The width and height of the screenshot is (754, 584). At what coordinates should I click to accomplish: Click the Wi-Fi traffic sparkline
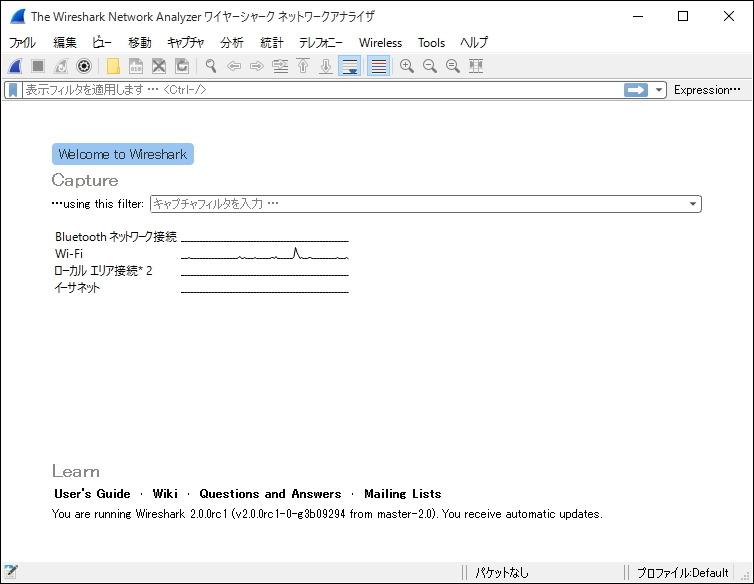tap(264, 254)
